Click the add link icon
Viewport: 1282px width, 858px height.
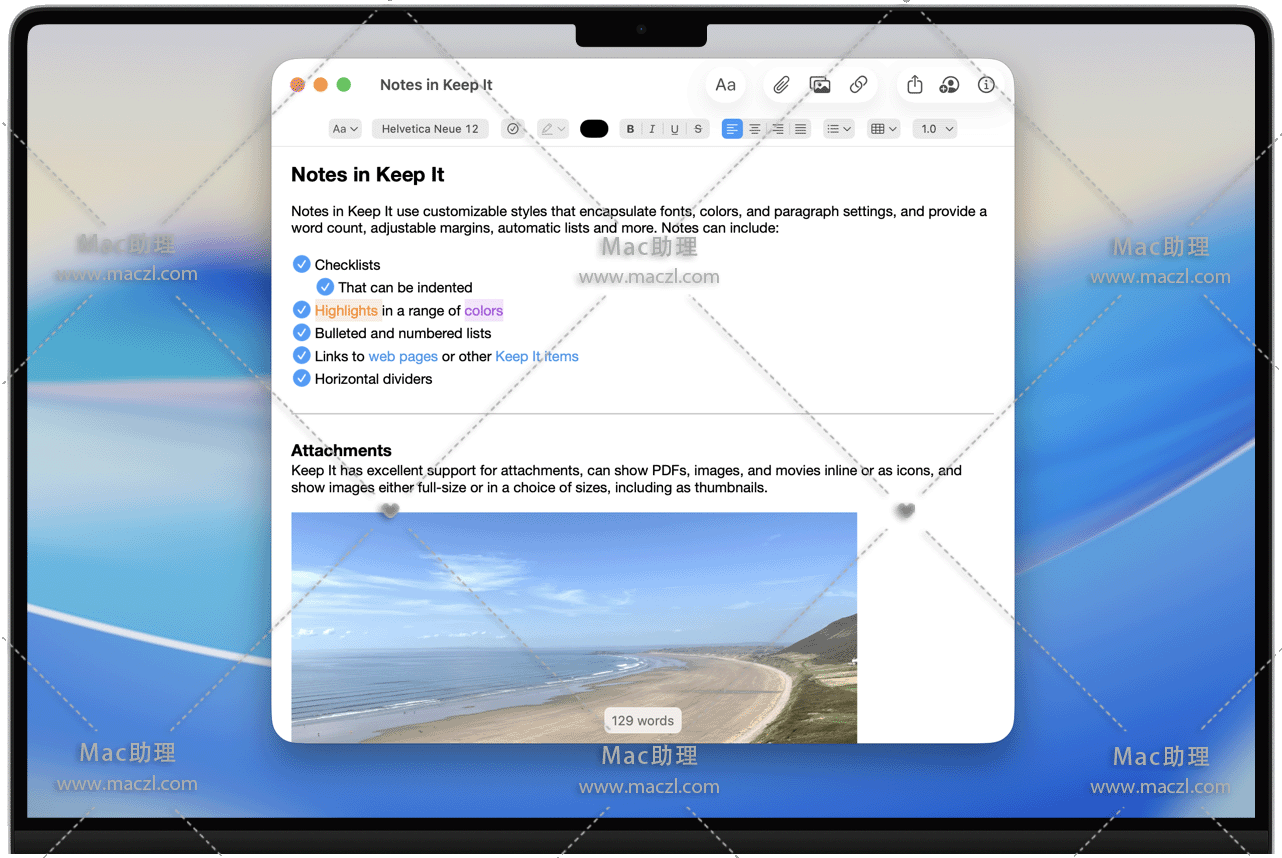tap(858, 85)
